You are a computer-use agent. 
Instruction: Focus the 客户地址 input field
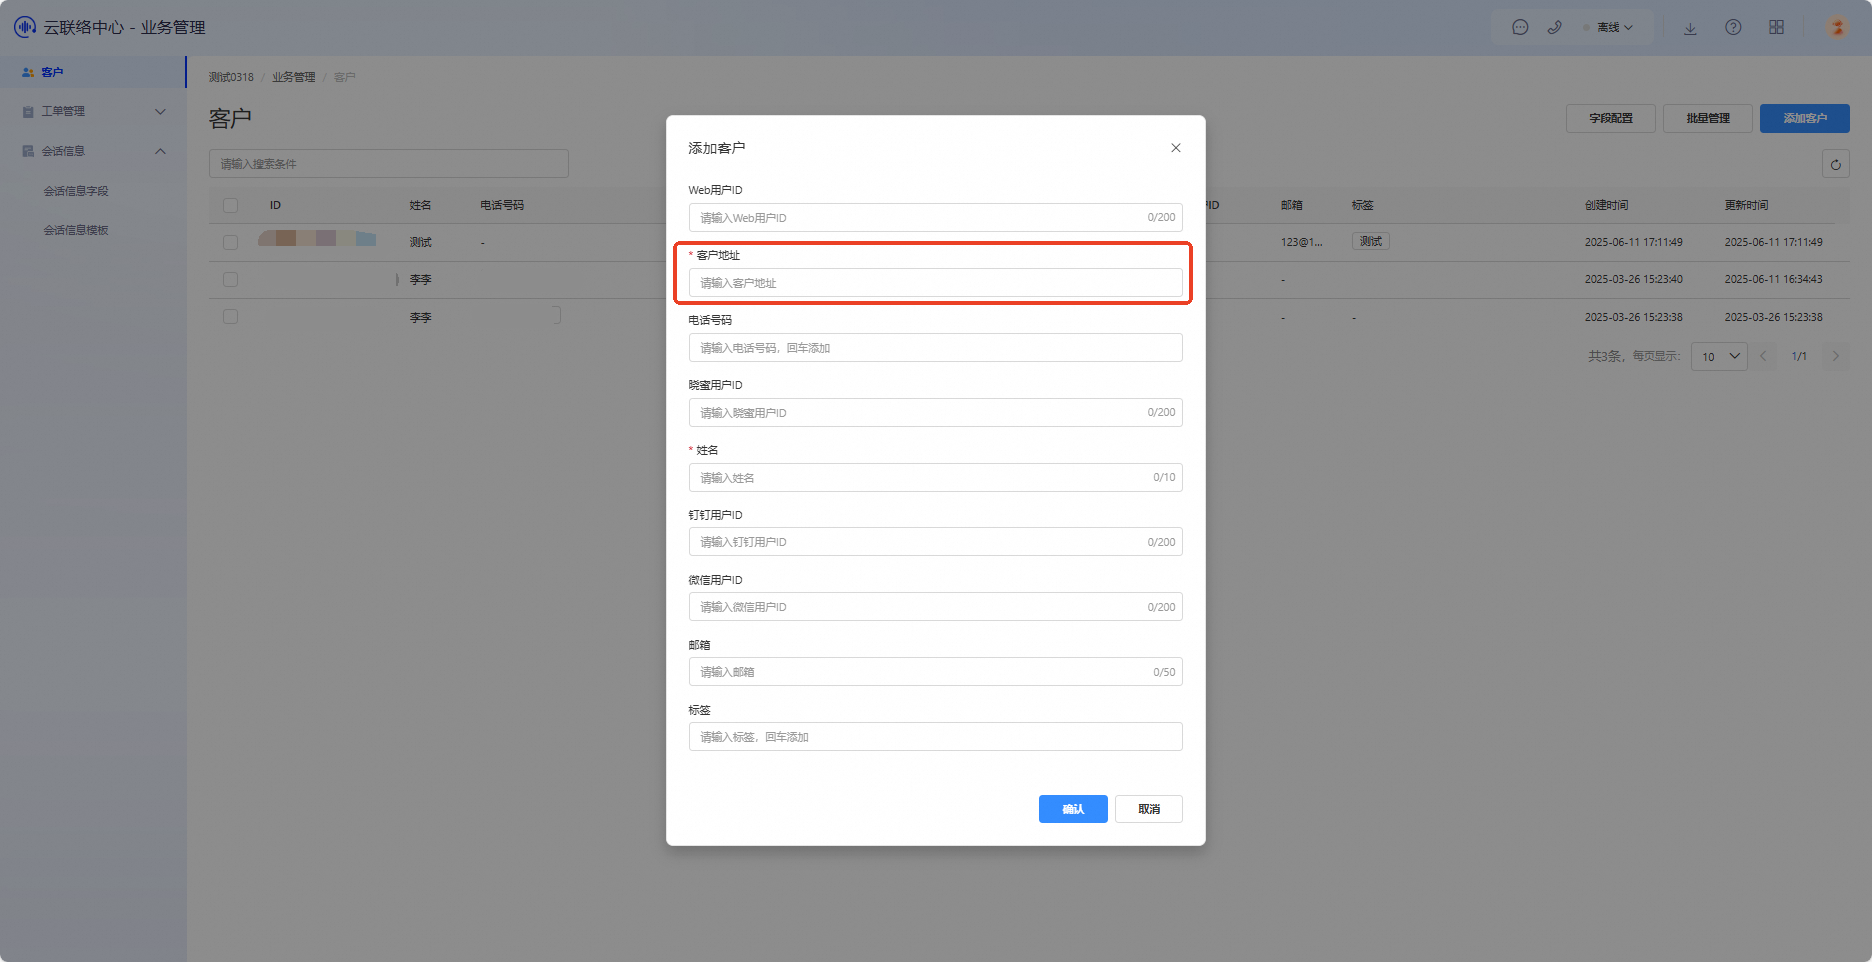click(935, 283)
